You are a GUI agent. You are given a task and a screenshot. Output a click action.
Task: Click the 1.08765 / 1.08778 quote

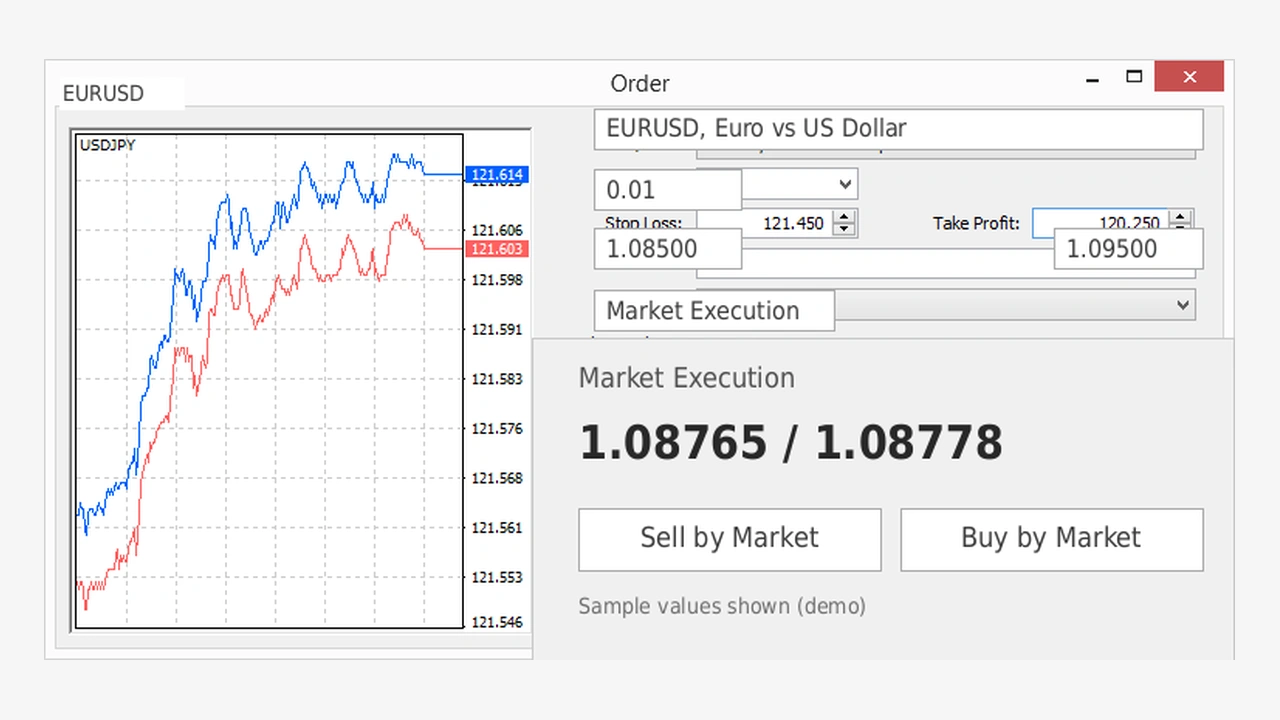(x=791, y=443)
